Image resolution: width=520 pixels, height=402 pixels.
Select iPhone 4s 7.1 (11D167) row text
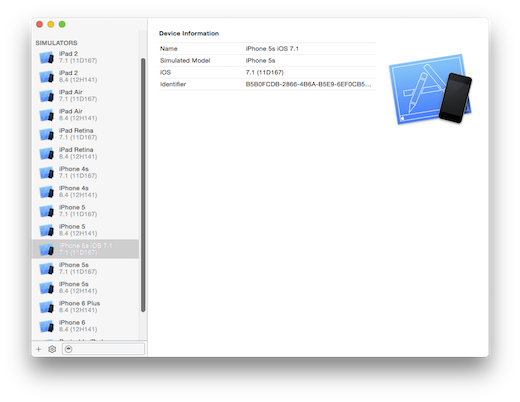point(78,172)
